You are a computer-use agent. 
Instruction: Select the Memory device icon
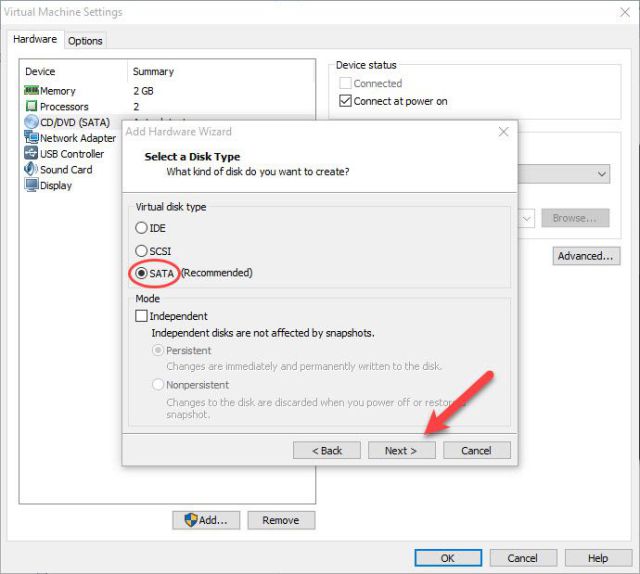point(31,90)
